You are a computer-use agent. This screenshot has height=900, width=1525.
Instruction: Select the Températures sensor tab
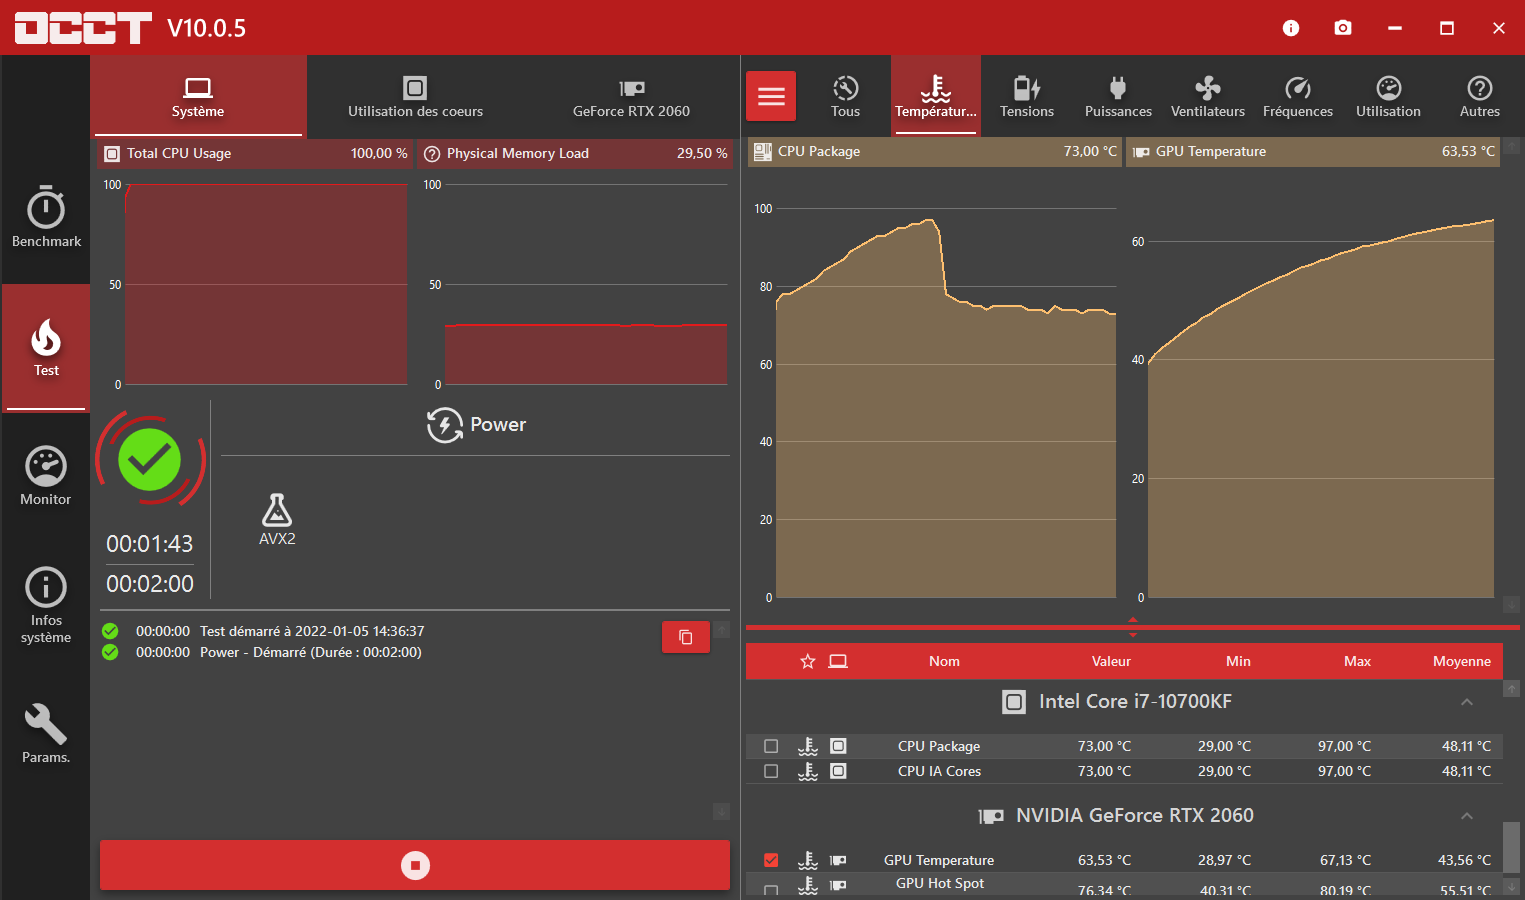(x=936, y=96)
